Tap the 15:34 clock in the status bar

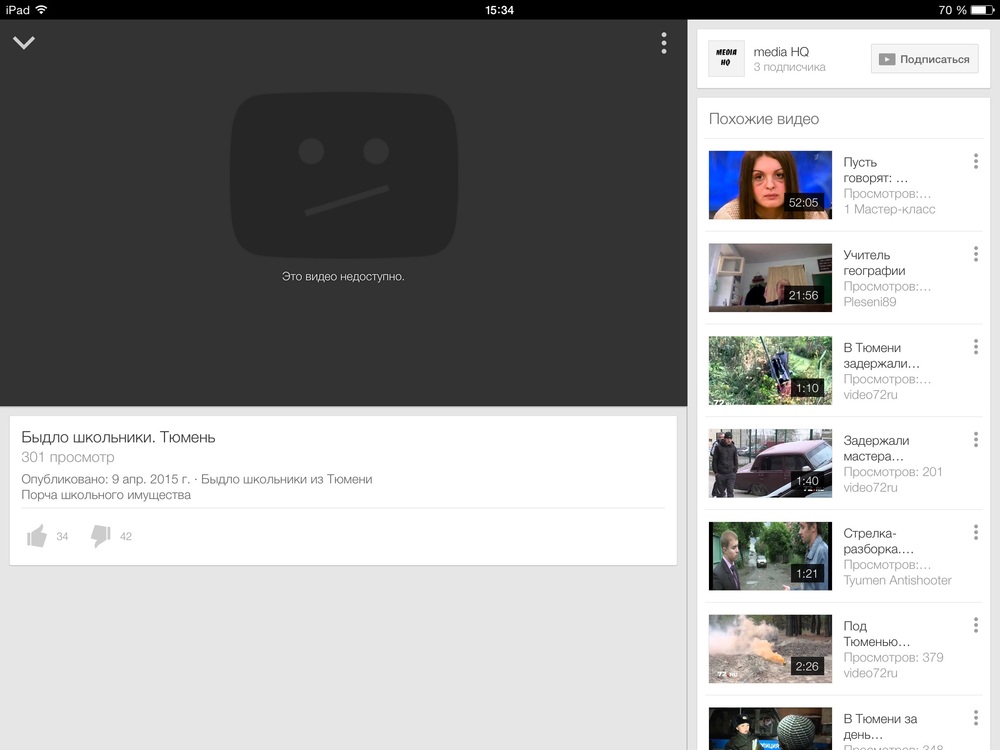pyautogui.click(x=499, y=10)
